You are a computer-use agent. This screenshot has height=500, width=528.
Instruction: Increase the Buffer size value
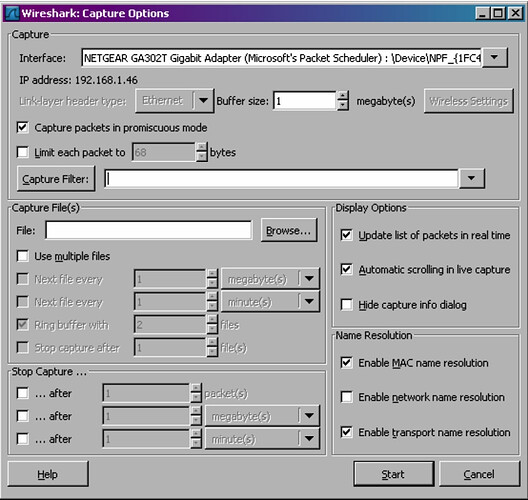click(x=343, y=96)
